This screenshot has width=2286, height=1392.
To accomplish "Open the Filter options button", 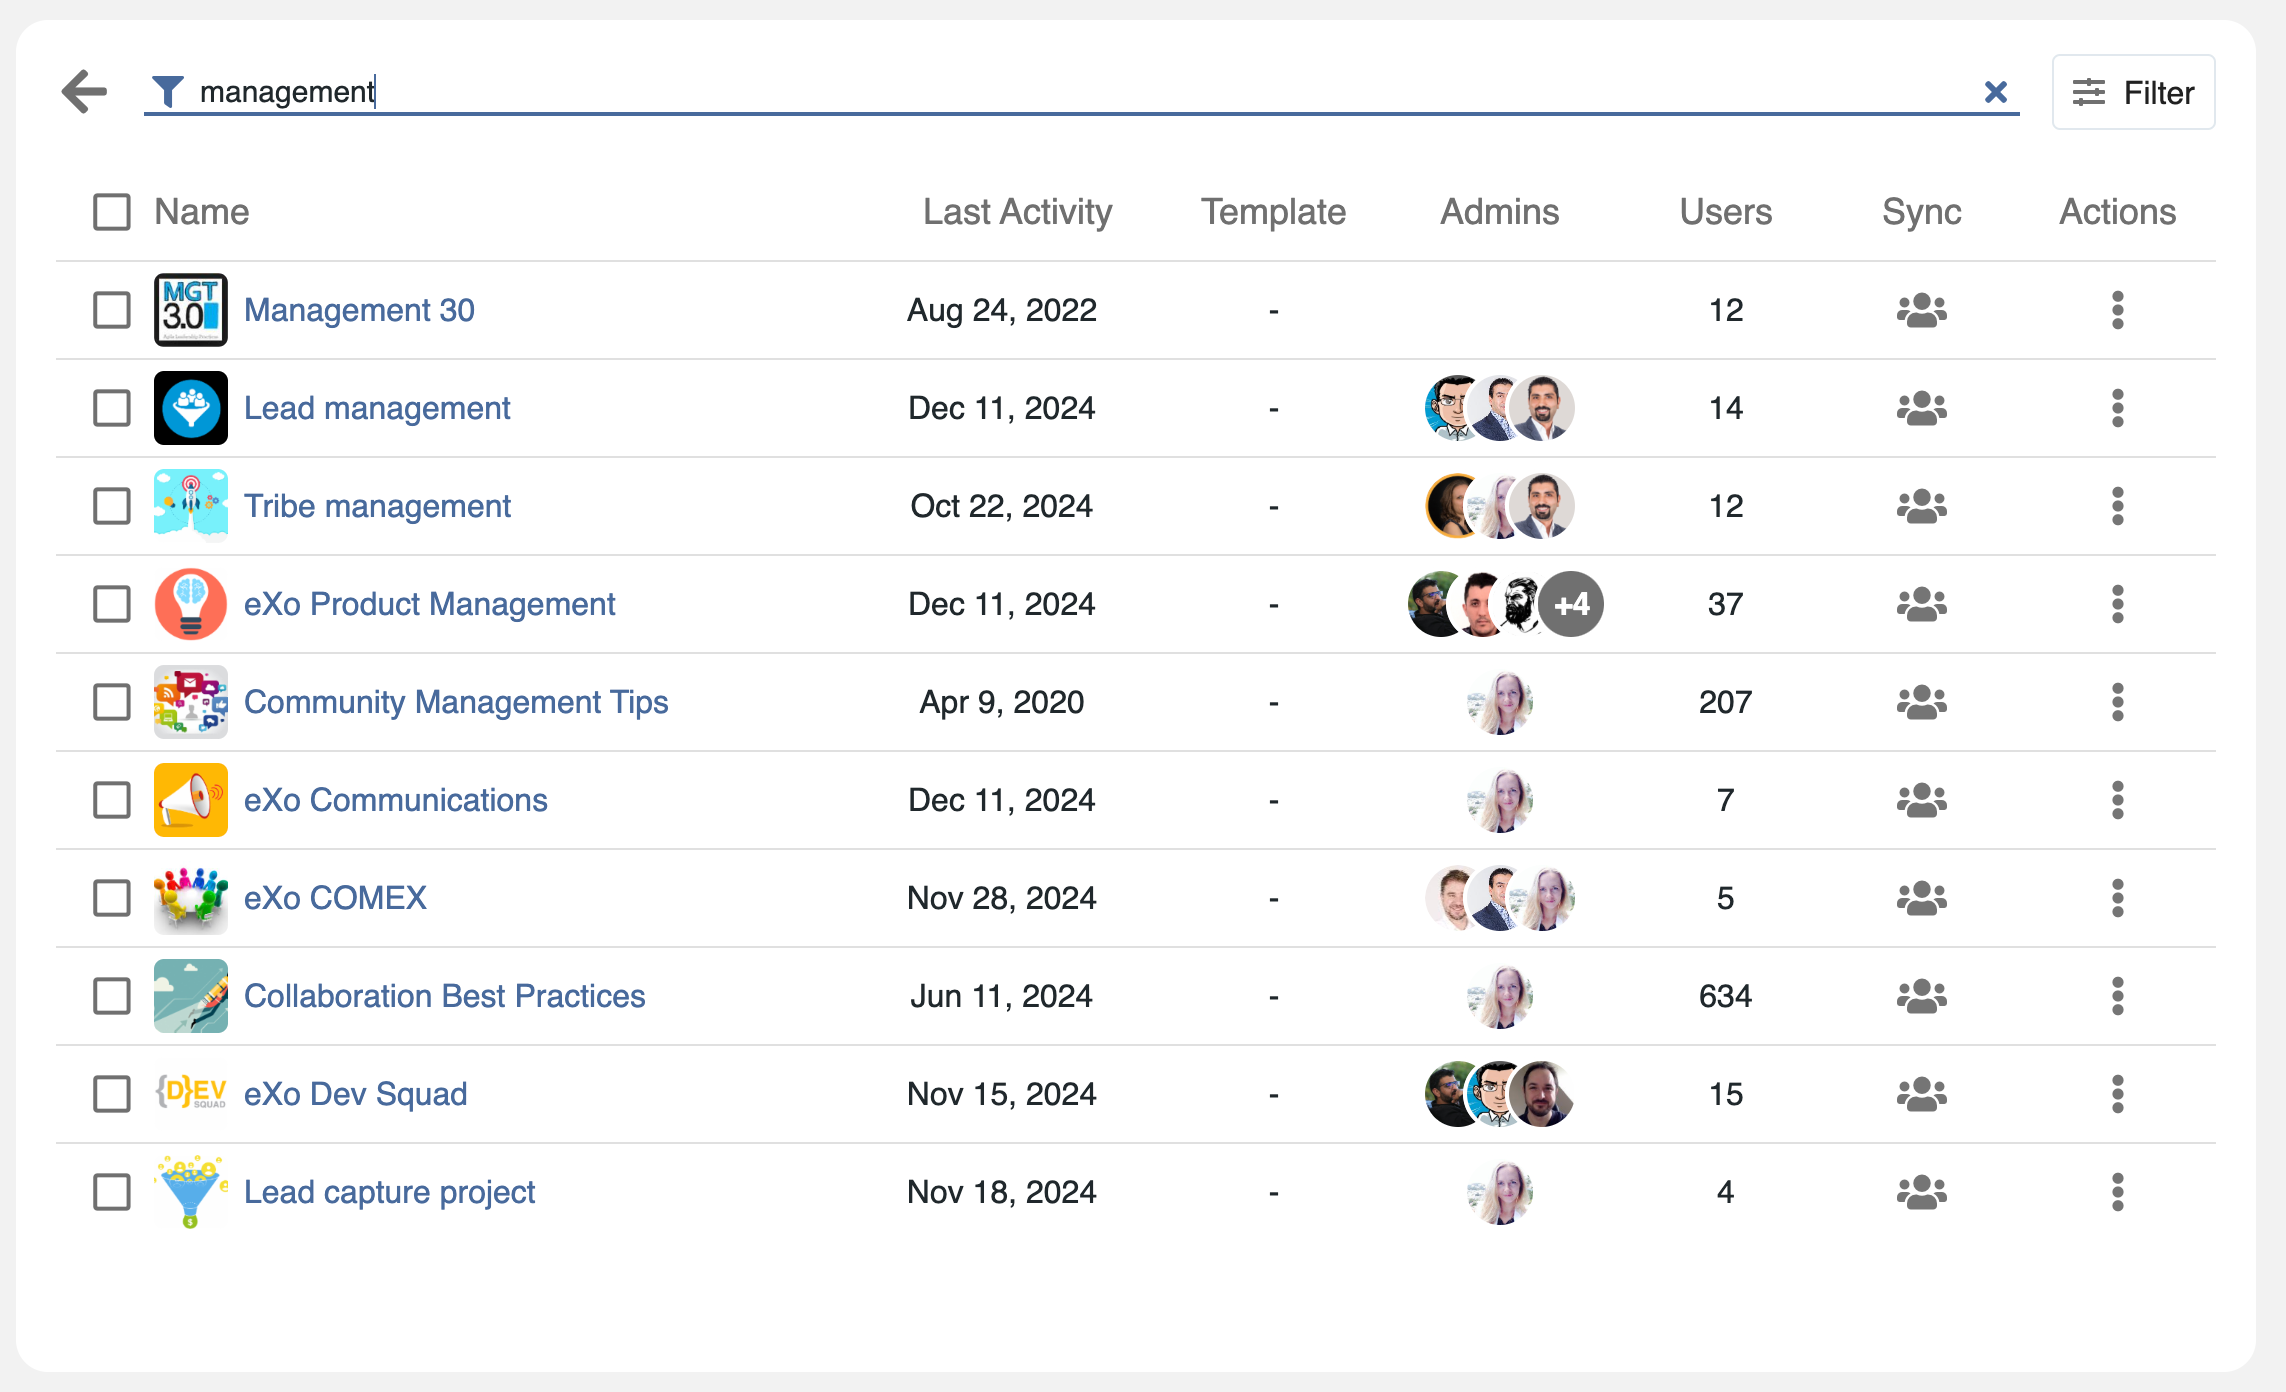I will tap(2133, 92).
